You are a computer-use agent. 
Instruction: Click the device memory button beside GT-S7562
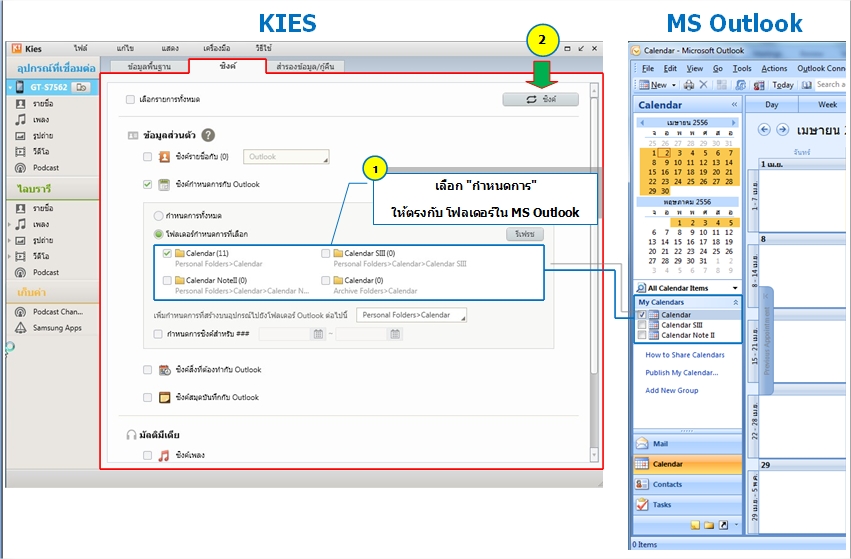(80, 87)
